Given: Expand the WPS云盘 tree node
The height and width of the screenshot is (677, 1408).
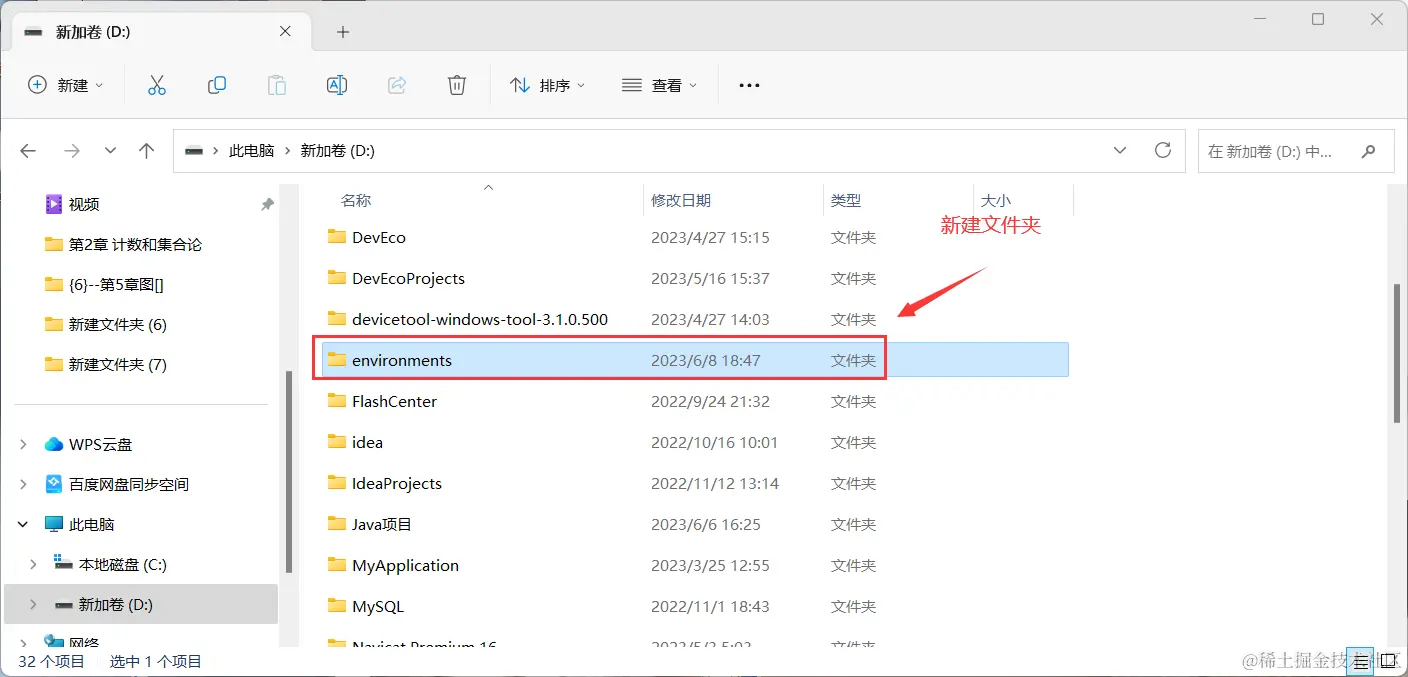Looking at the screenshot, I should point(23,444).
